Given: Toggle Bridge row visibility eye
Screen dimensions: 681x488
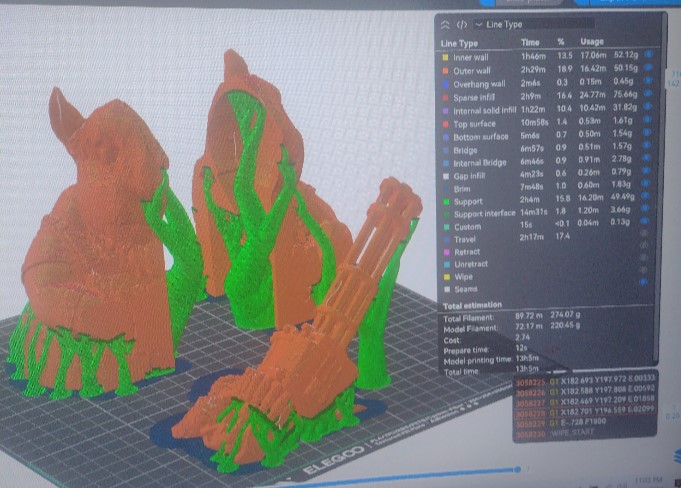Looking at the screenshot, I should (647, 145).
